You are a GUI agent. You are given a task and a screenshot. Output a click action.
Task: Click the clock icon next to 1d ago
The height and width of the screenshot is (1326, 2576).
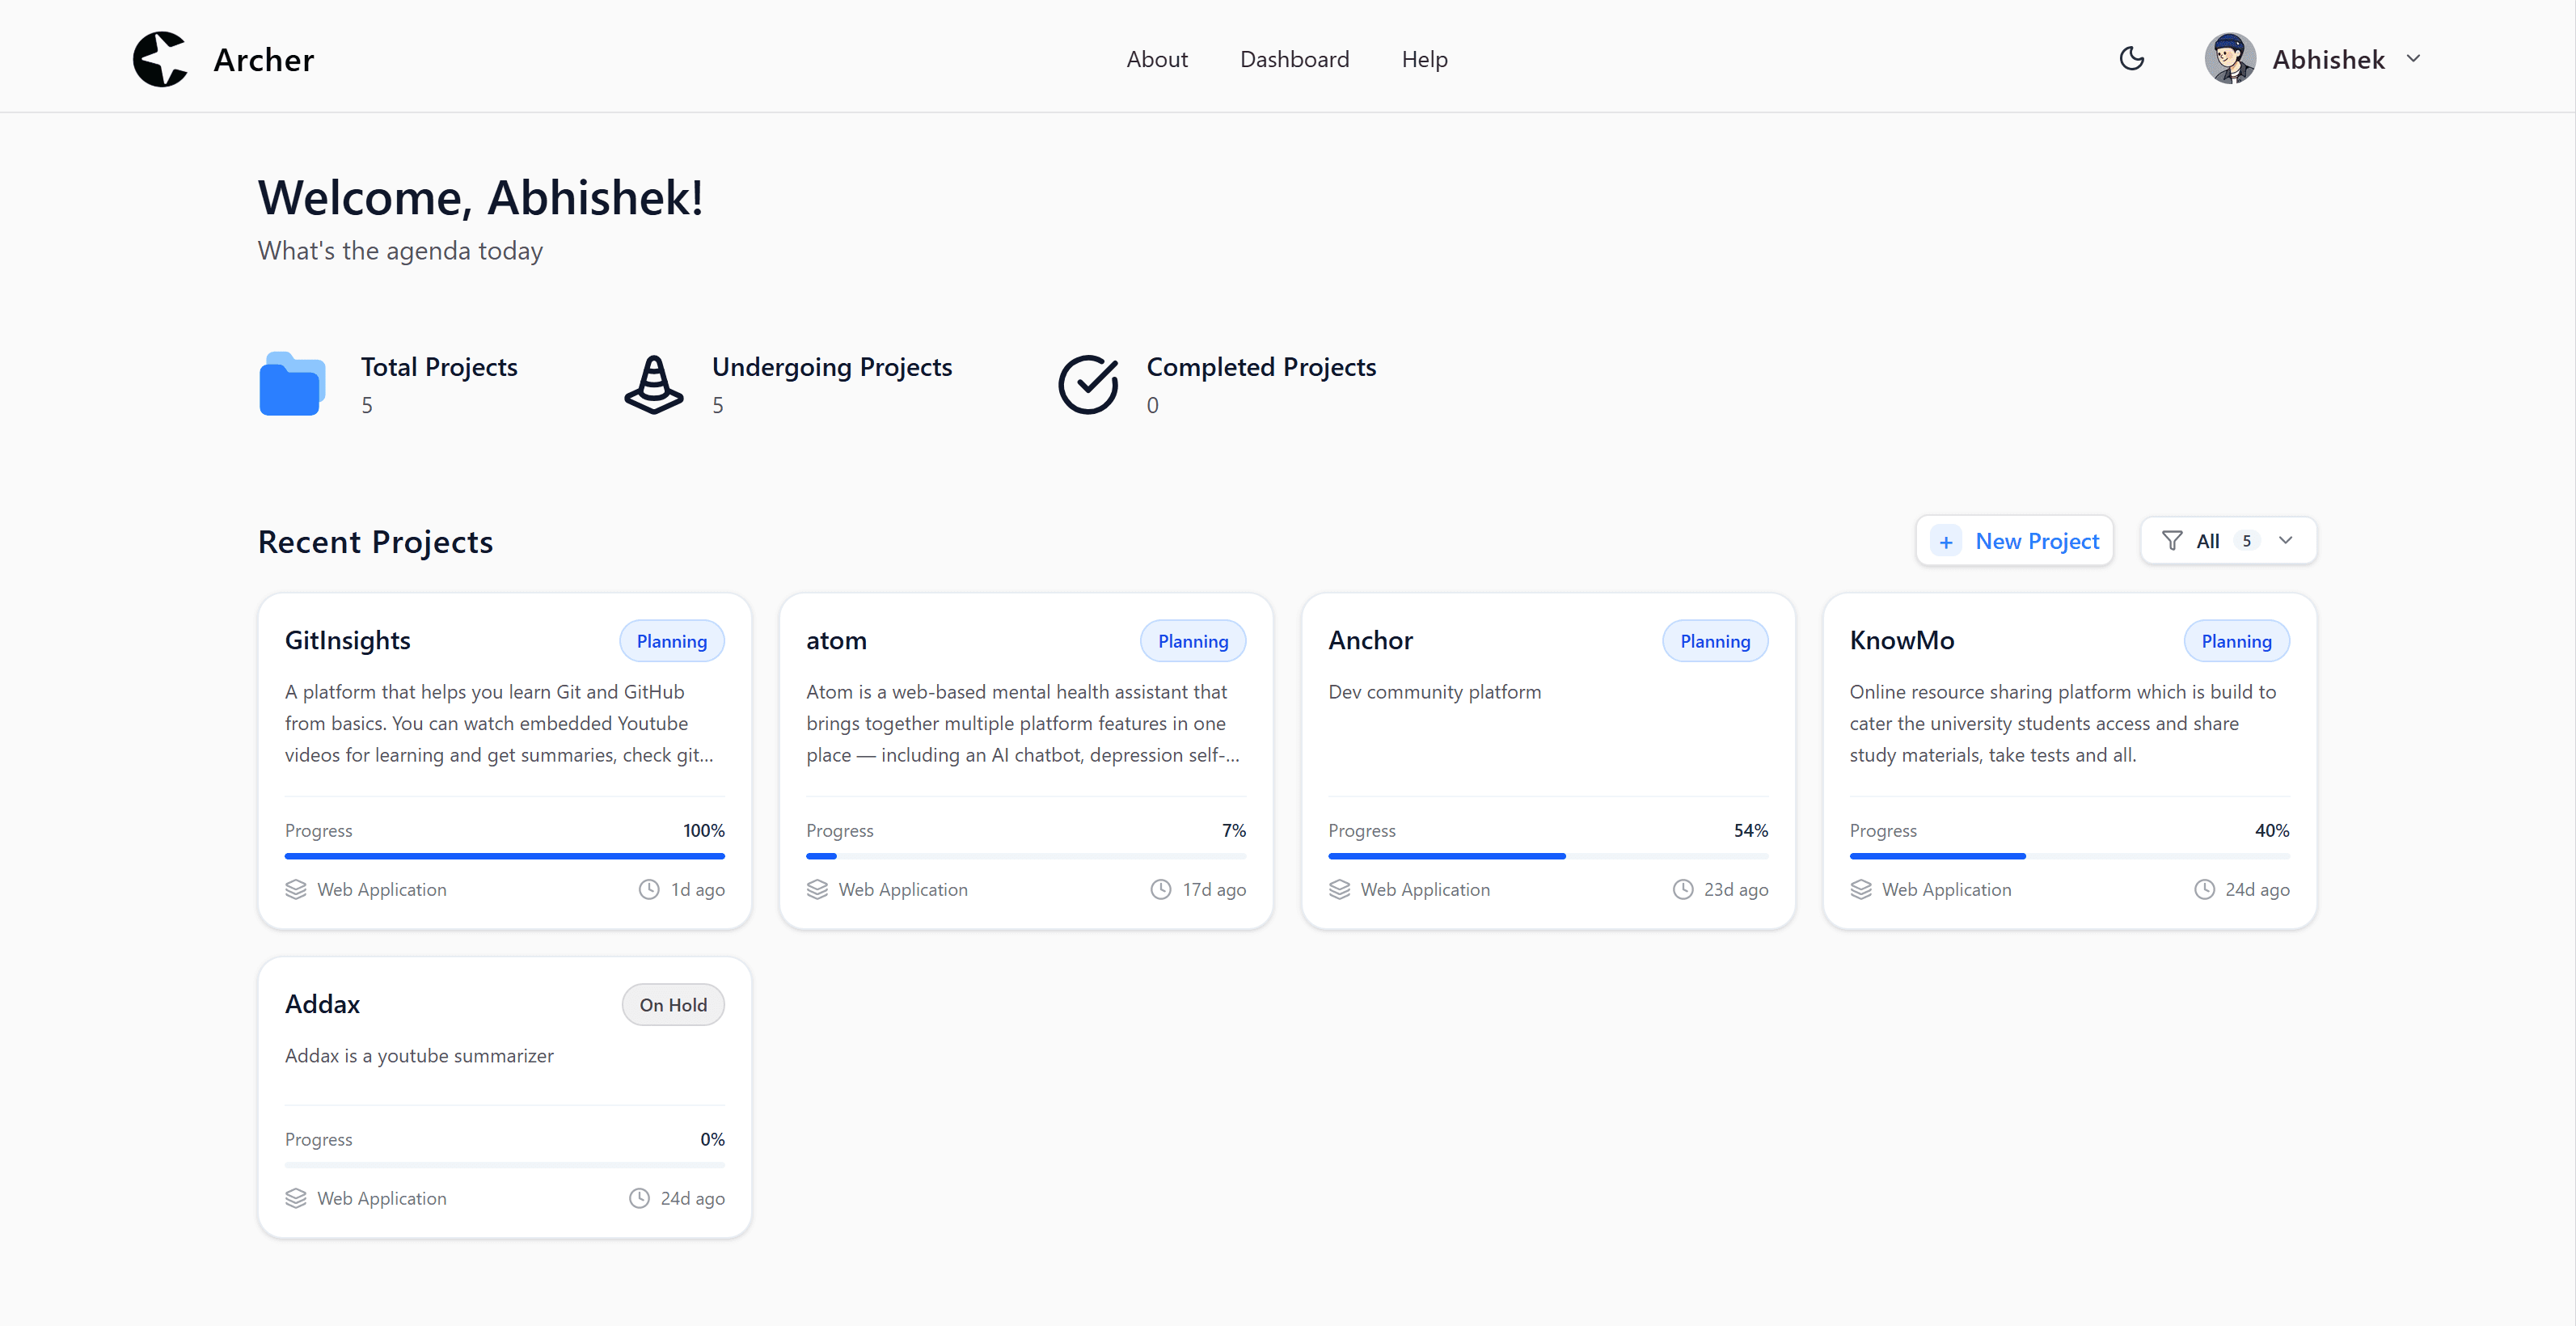coord(649,889)
